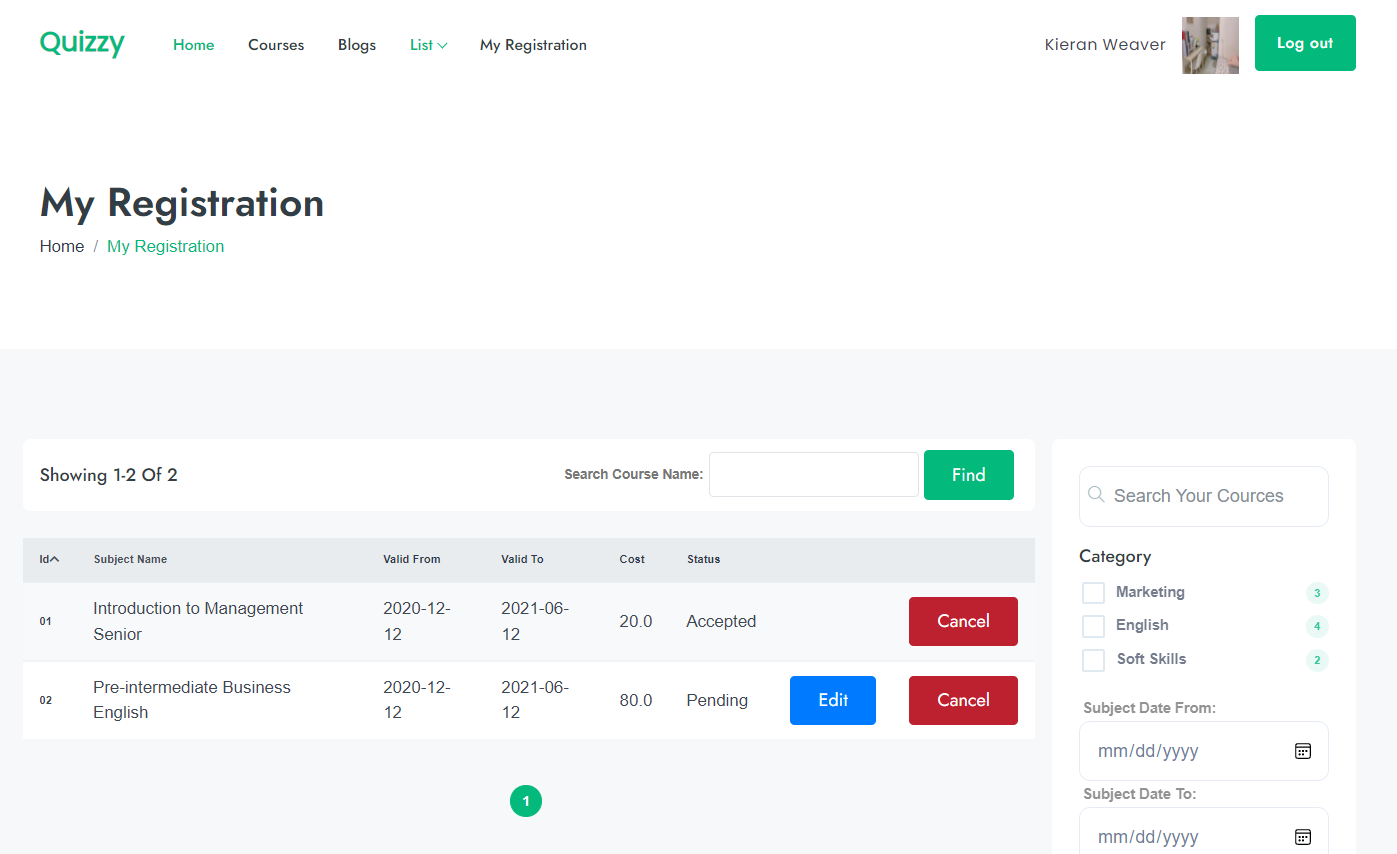
Task: Click the Soft Skills count badge
Action: 1317,660
